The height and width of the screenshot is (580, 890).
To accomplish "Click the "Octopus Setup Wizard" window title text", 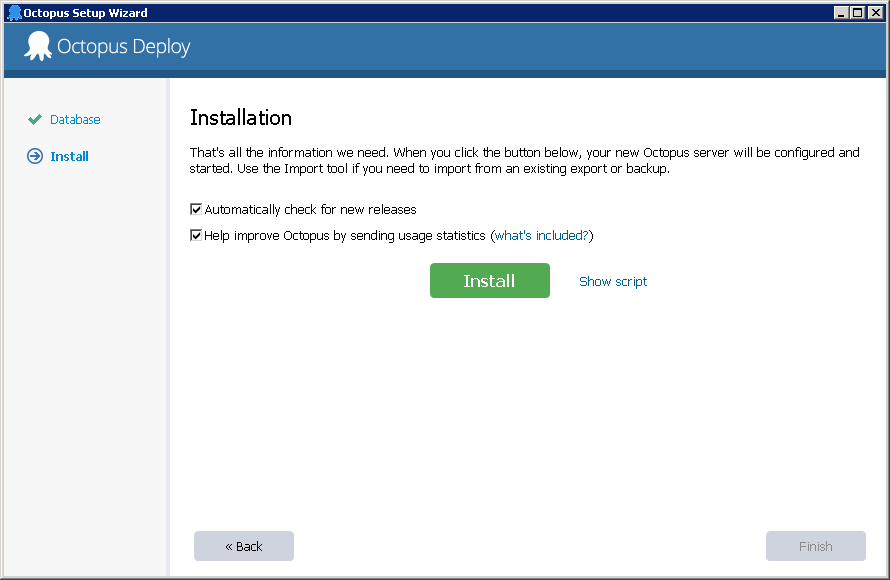I will tap(86, 13).
